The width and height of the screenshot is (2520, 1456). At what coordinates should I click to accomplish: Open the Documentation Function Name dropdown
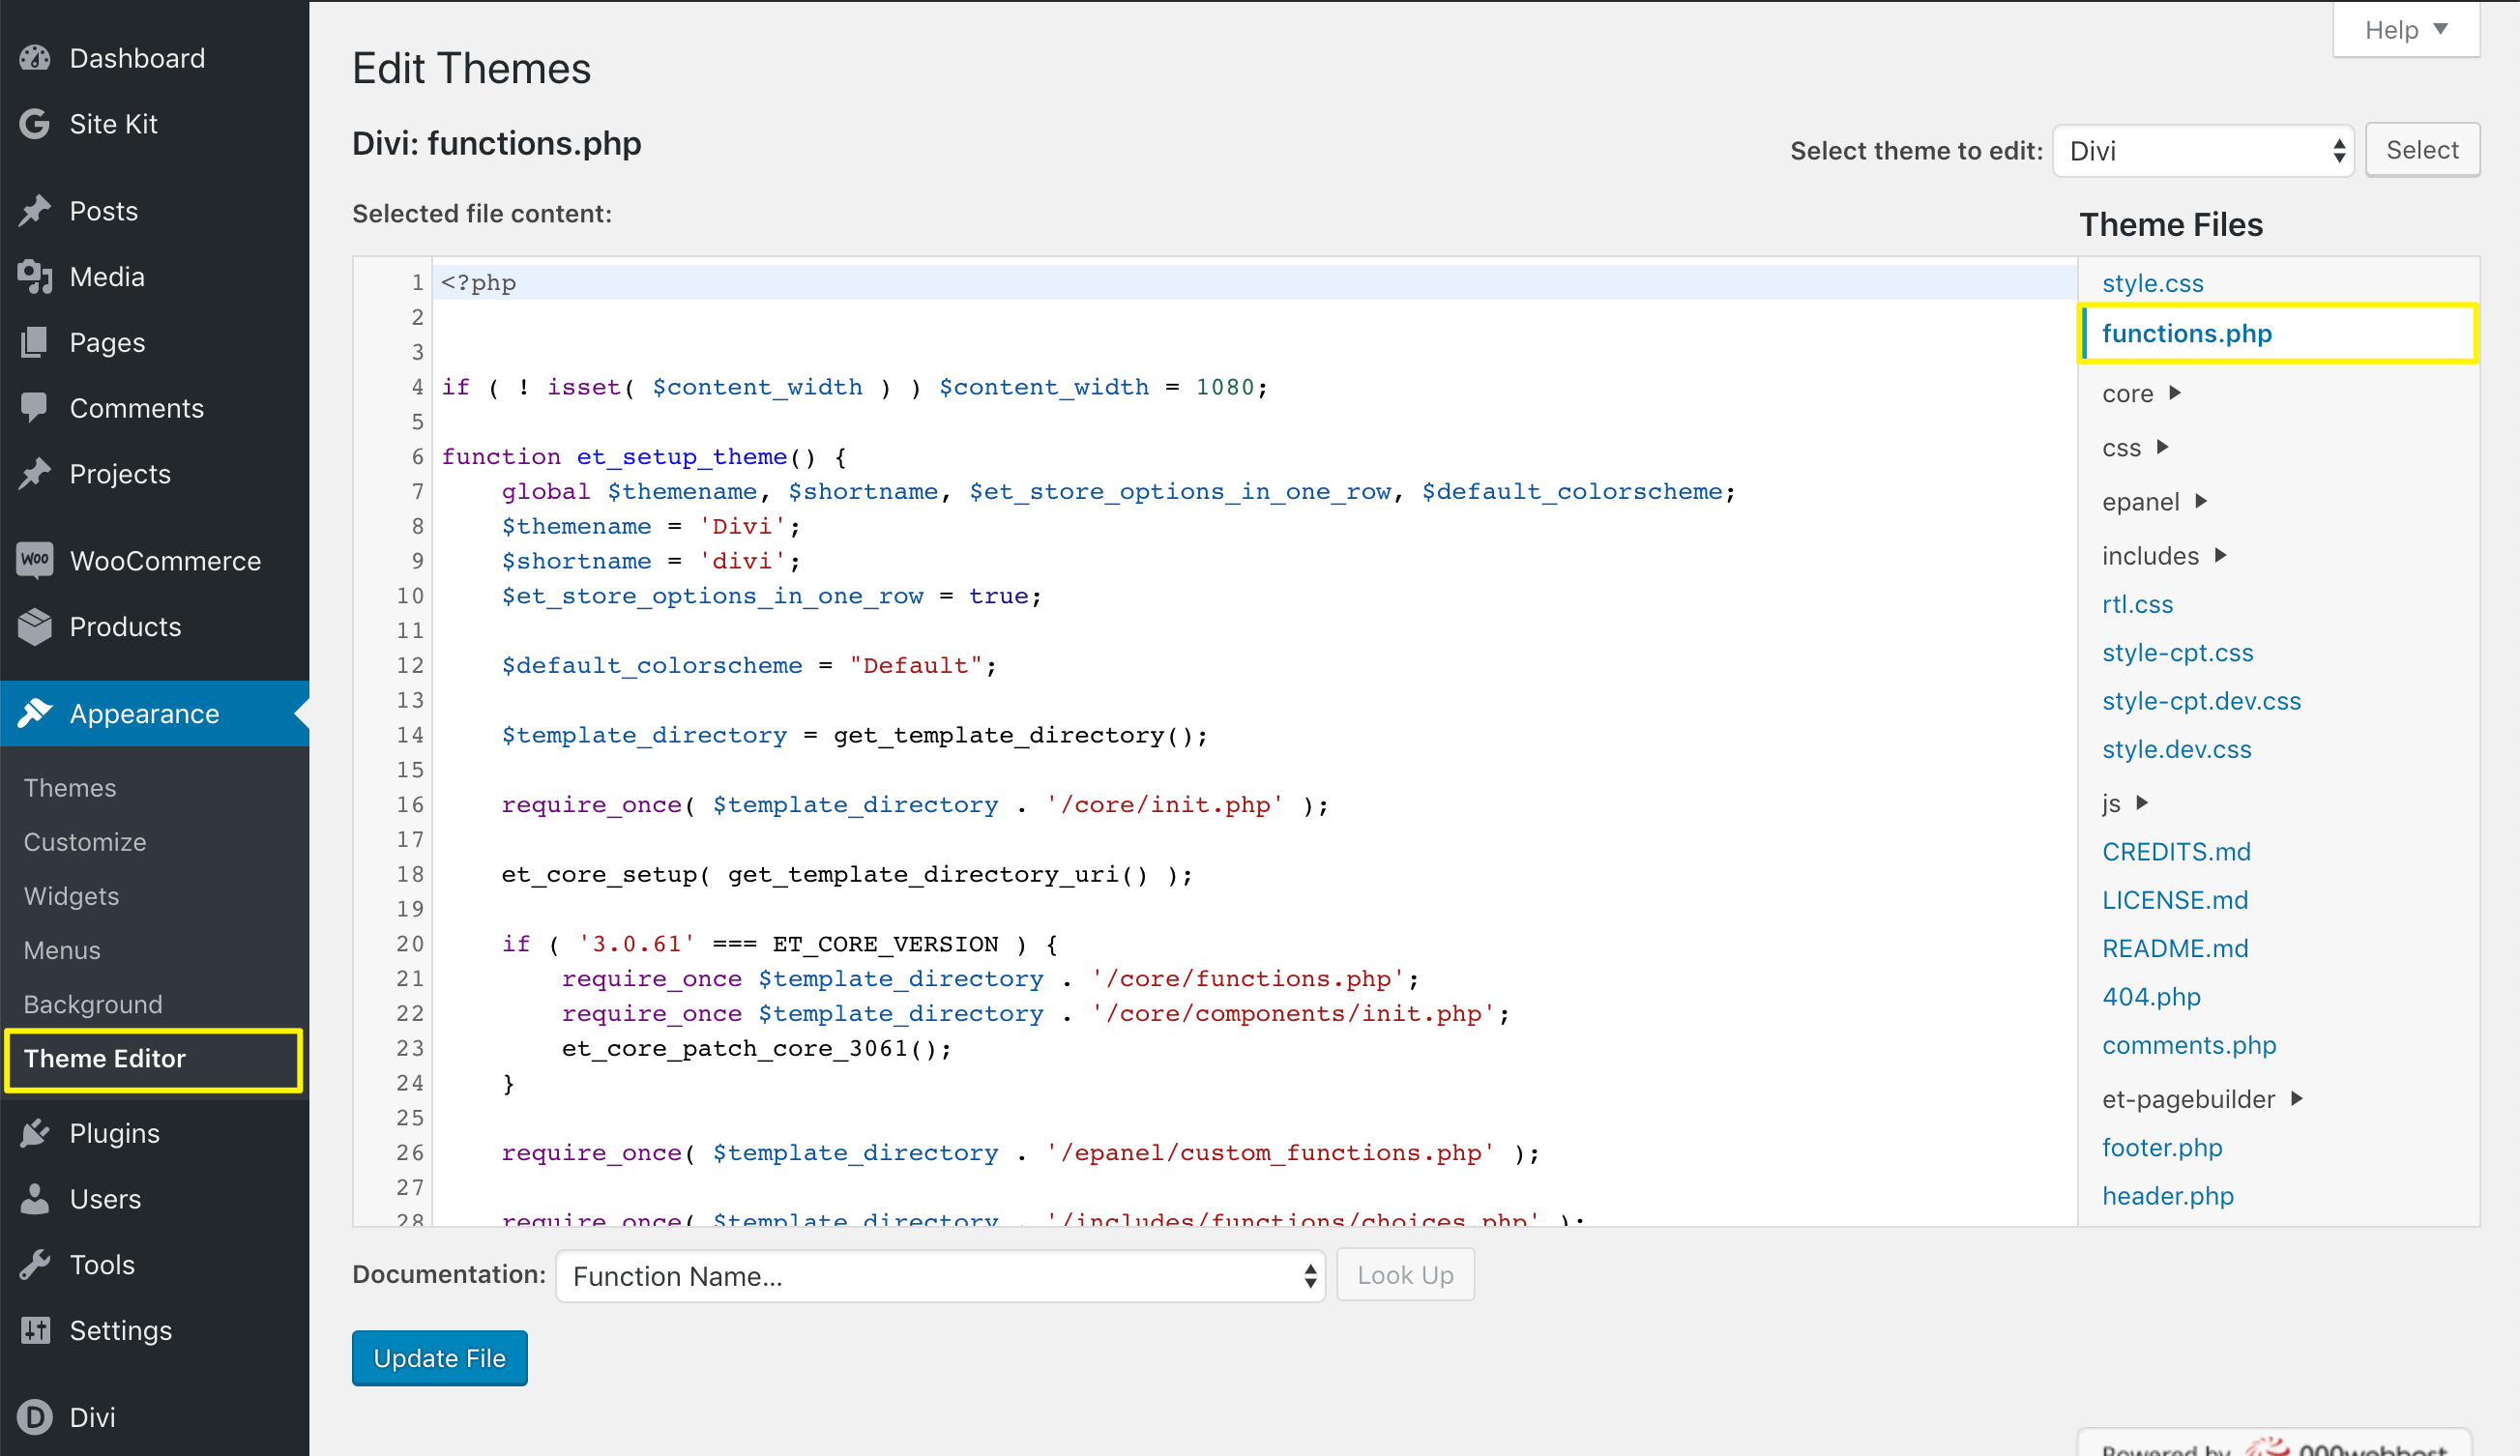939,1276
